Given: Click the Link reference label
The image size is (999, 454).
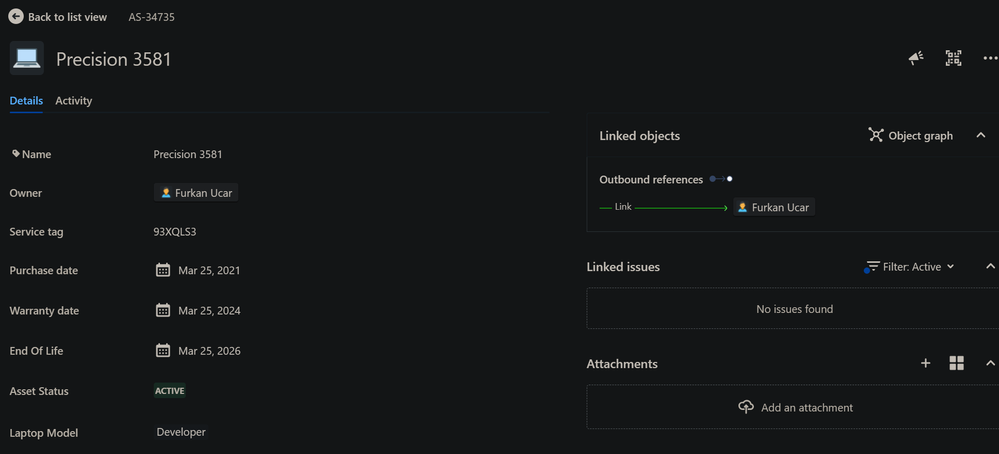Looking at the screenshot, I should pyautogui.click(x=623, y=207).
